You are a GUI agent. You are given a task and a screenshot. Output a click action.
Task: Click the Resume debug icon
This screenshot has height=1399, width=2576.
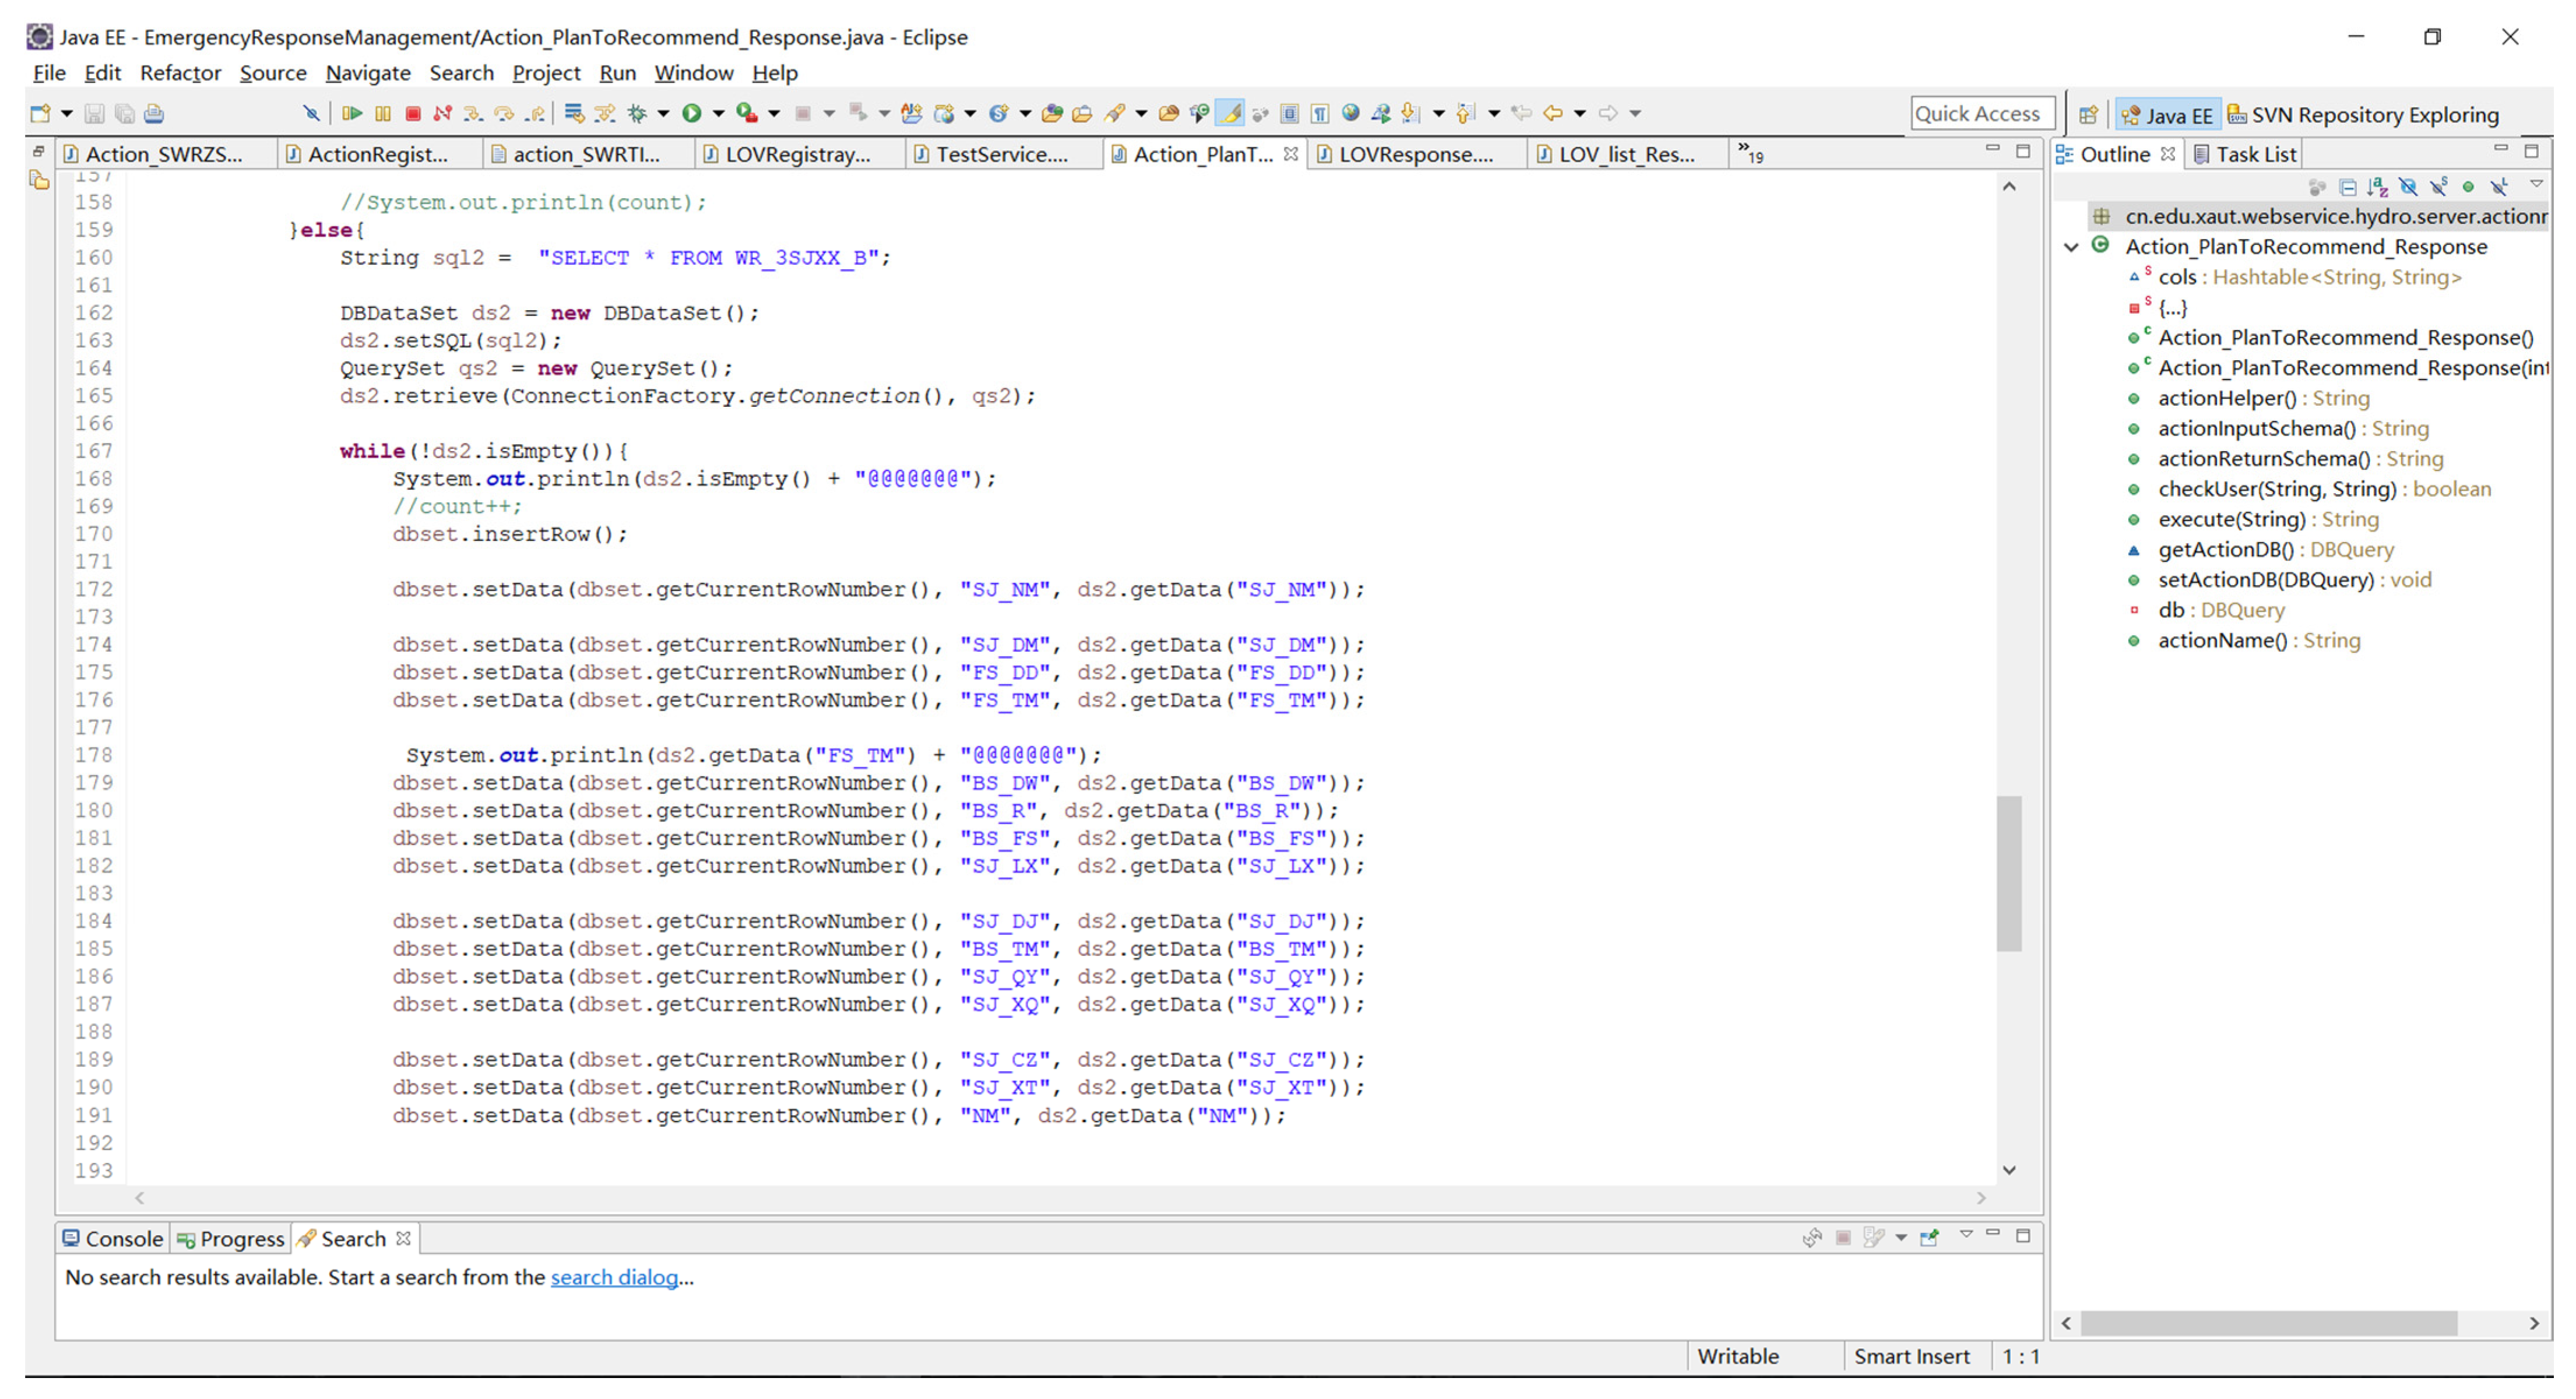pyautogui.click(x=352, y=113)
